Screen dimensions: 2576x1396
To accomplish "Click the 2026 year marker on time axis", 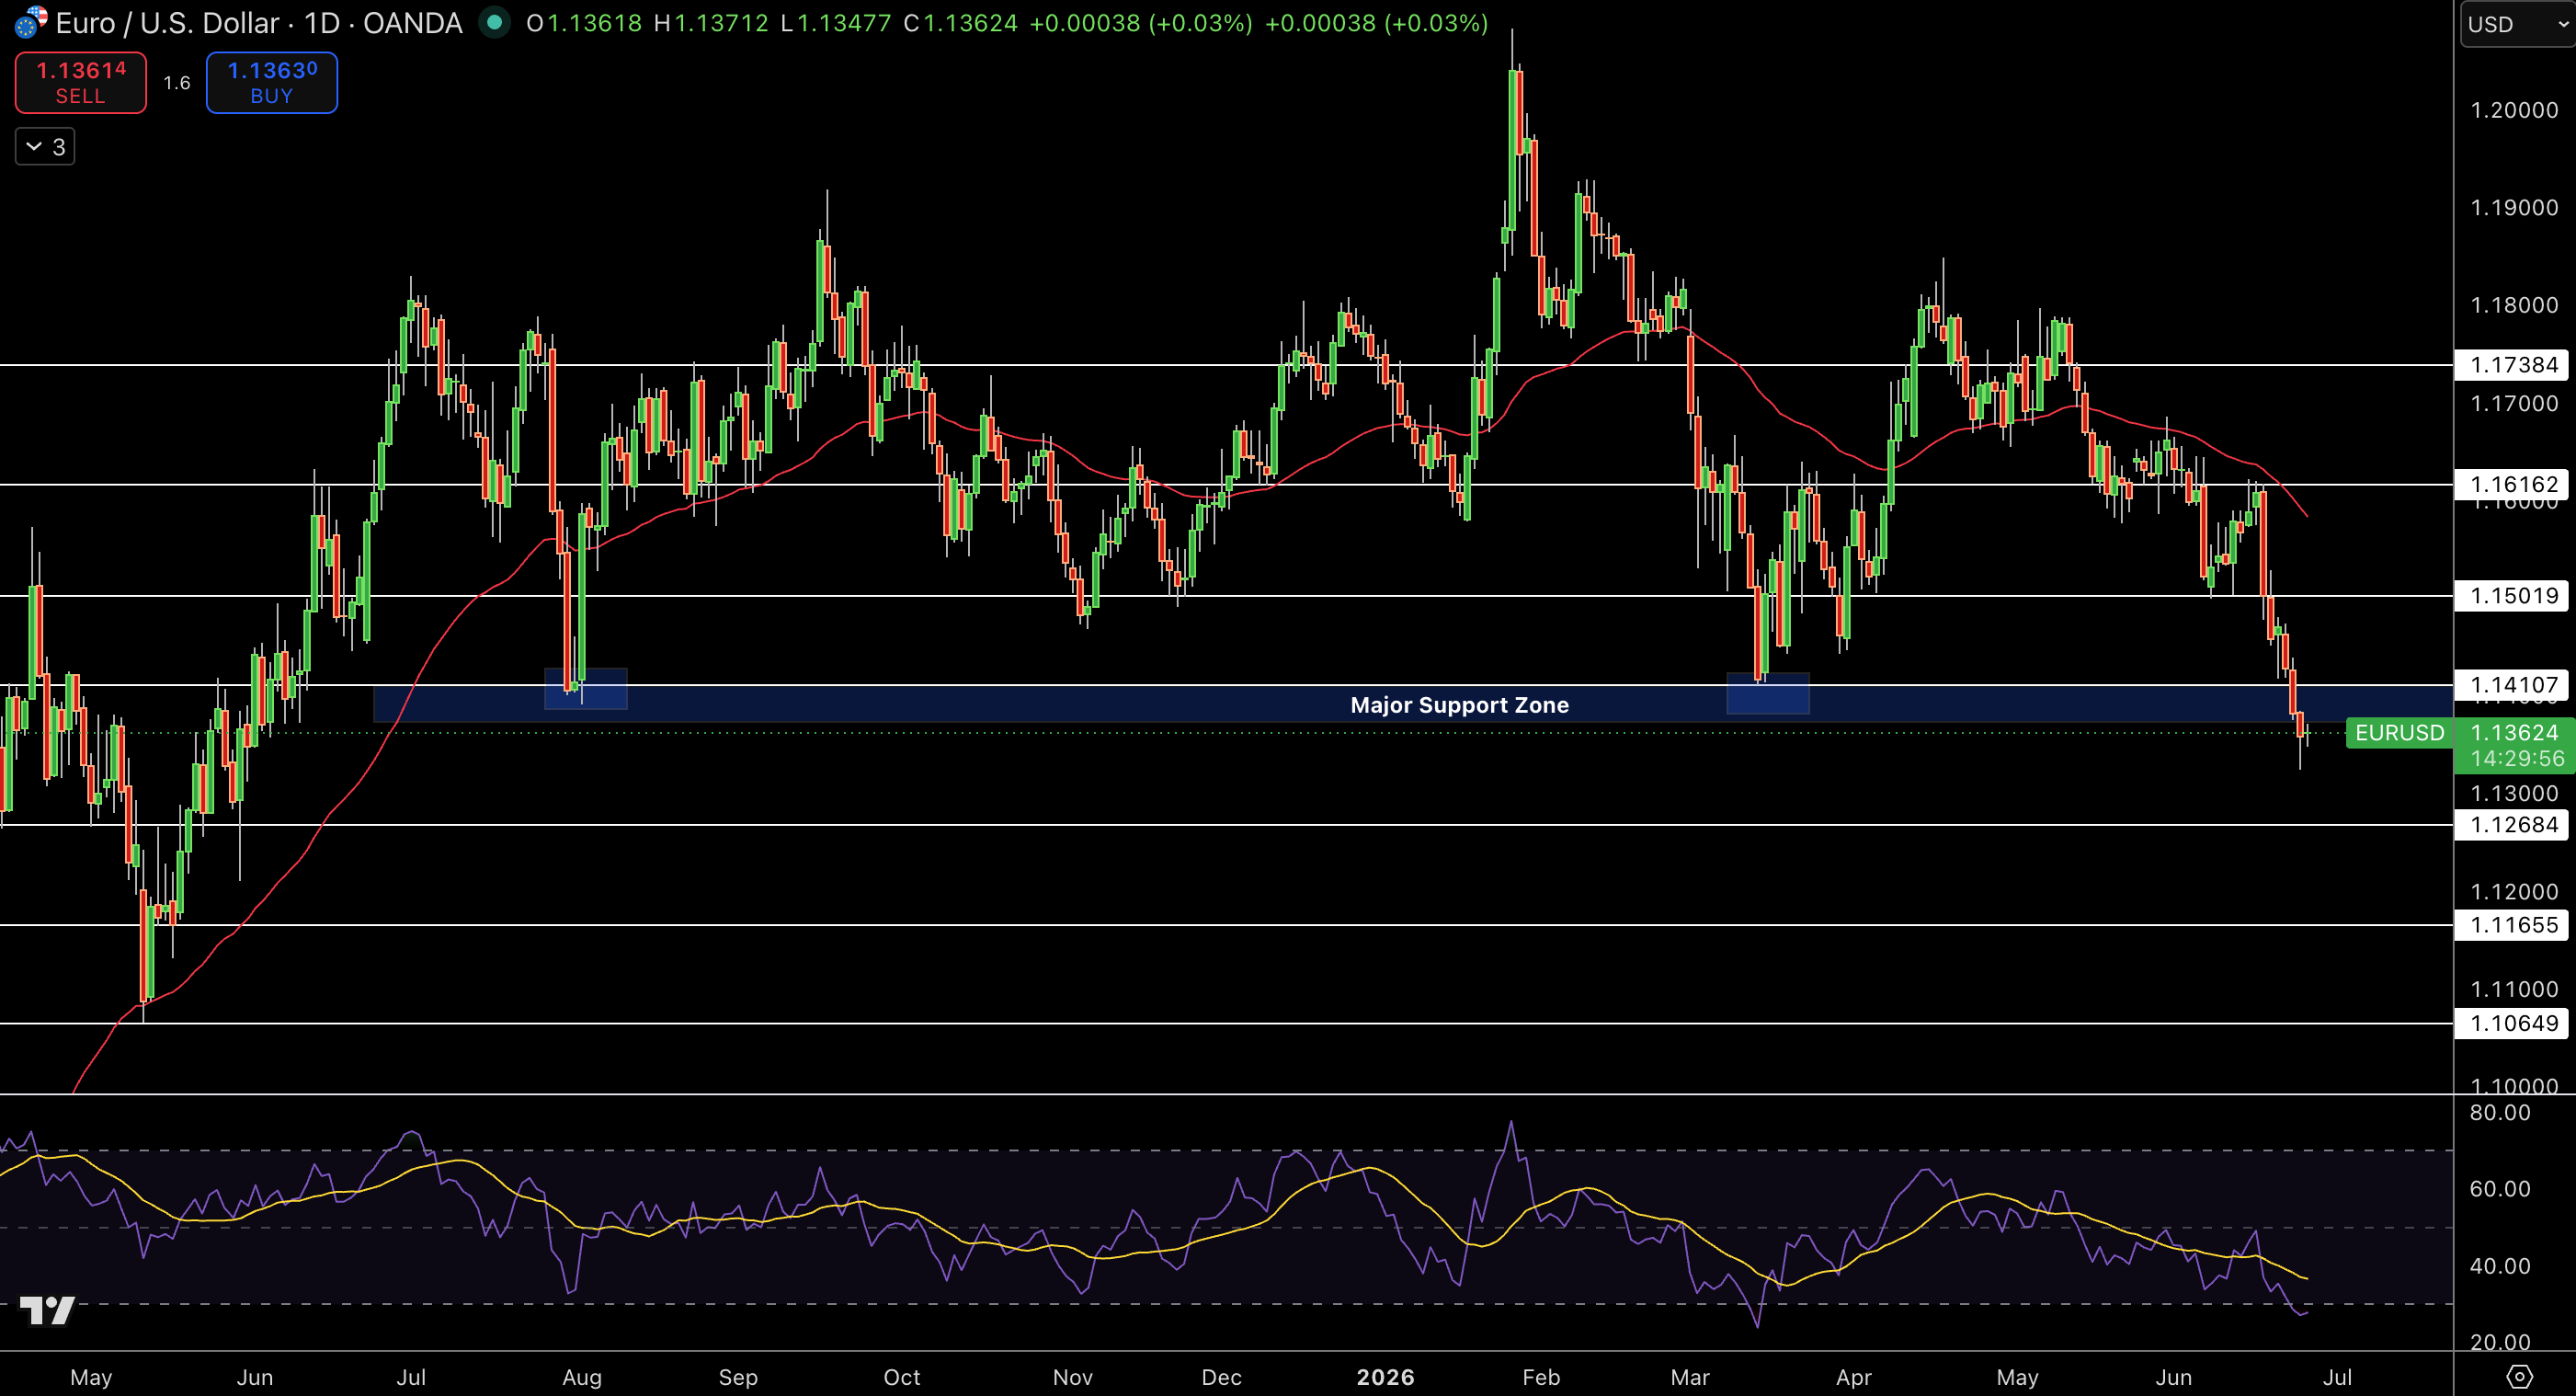I will [x=1385, y=1377].
